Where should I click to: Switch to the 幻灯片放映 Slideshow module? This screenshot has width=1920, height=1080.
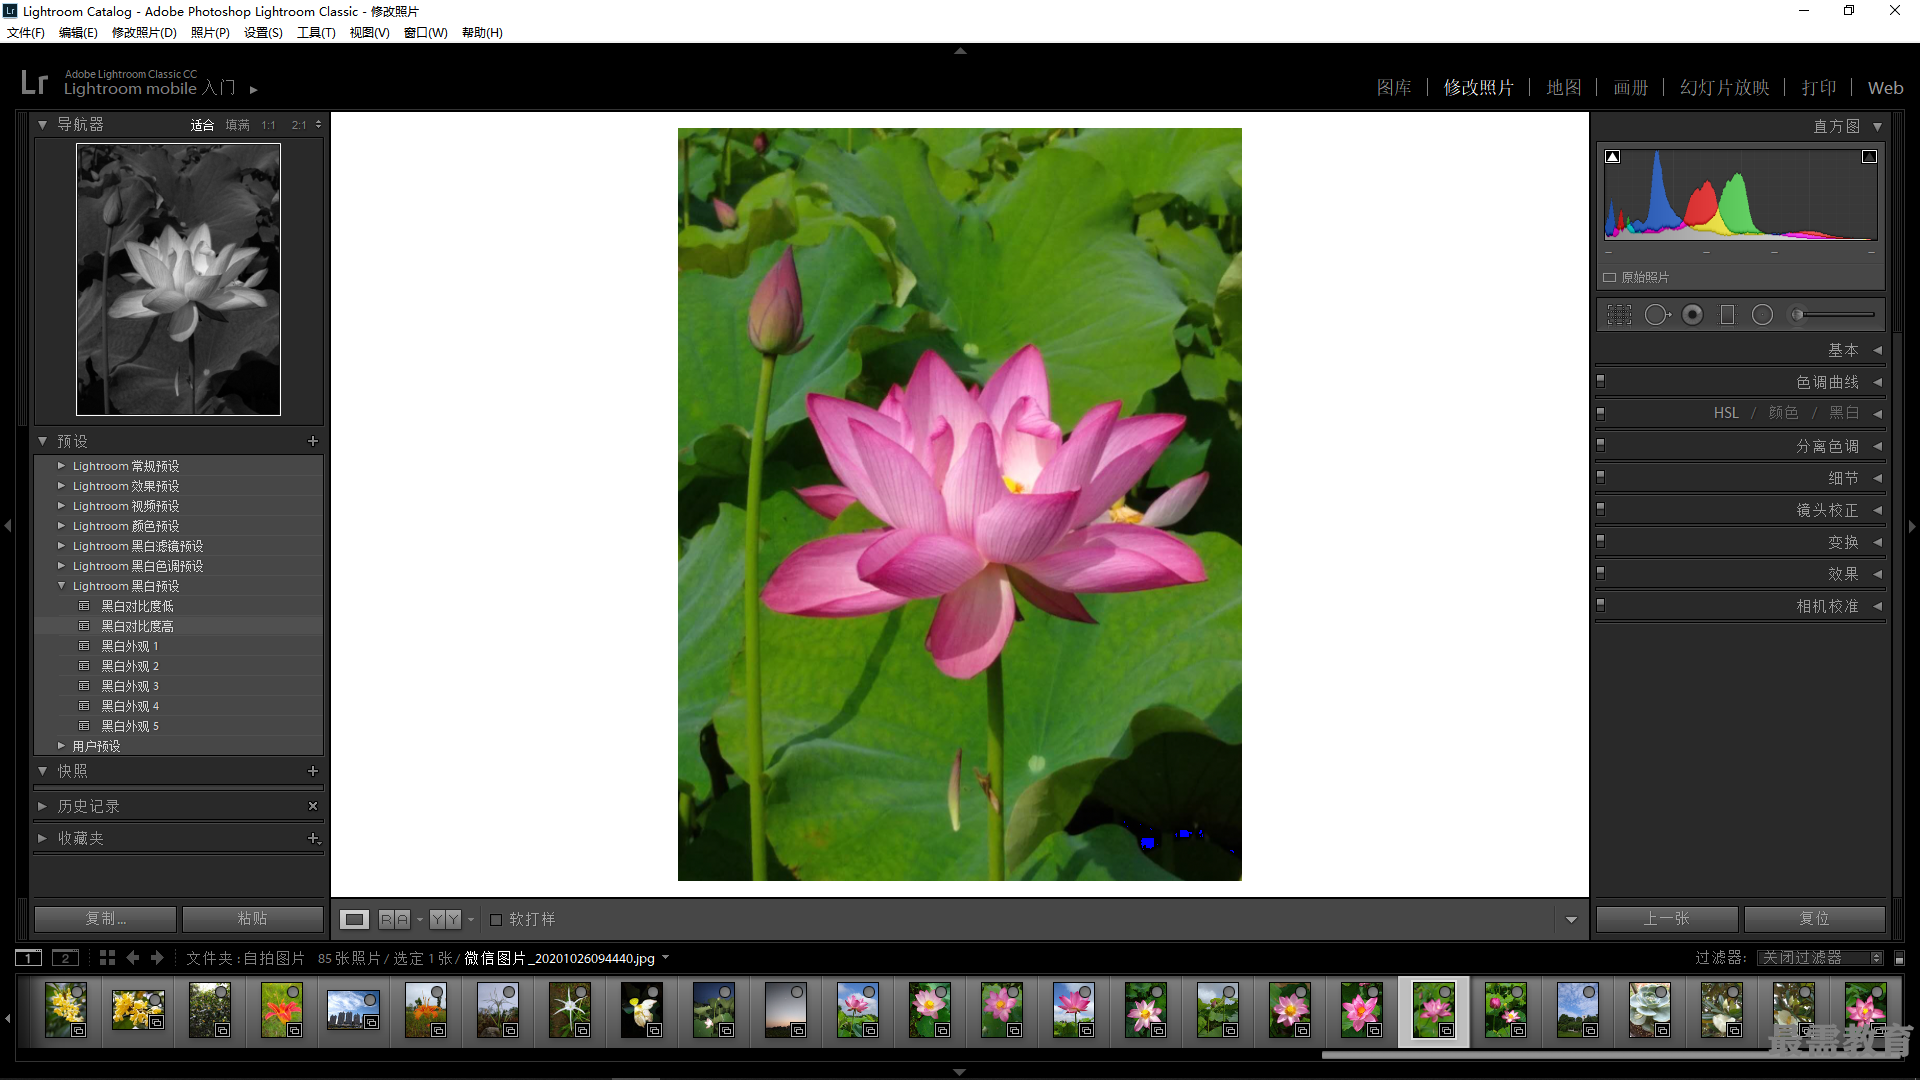click(1725, 88)
